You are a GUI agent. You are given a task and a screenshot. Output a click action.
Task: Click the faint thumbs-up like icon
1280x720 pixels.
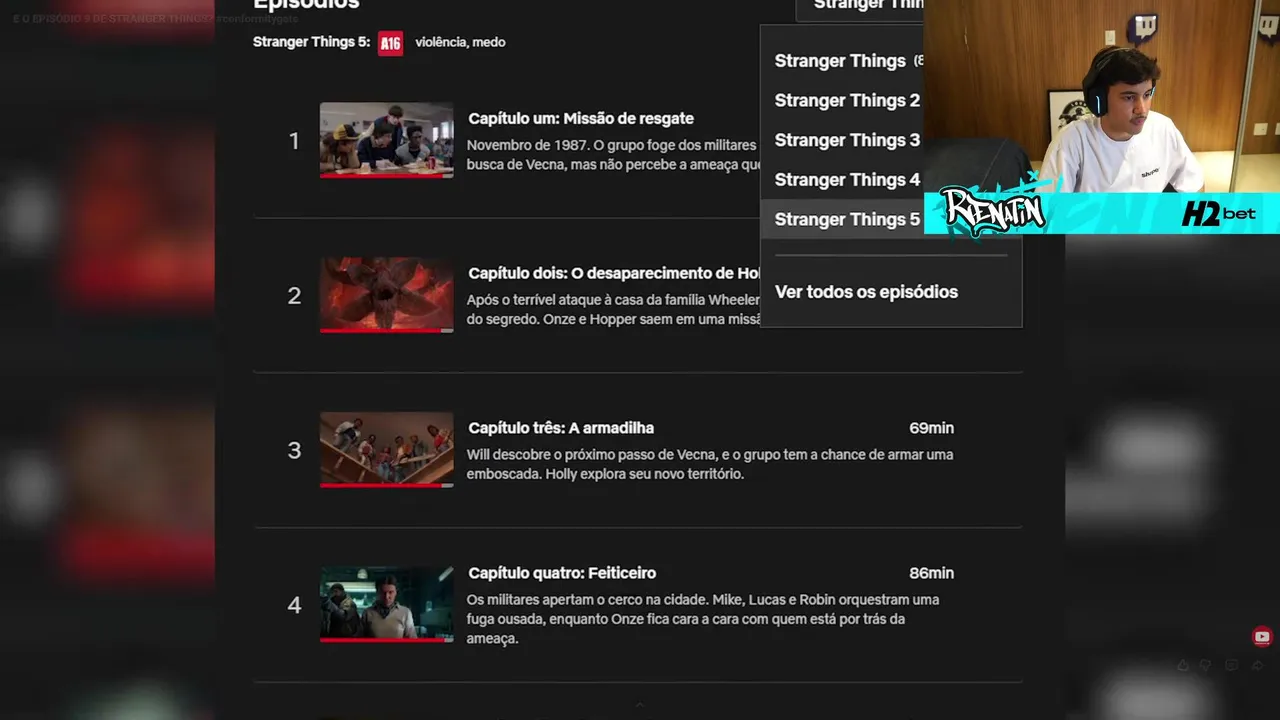(x=1183, y=665)
